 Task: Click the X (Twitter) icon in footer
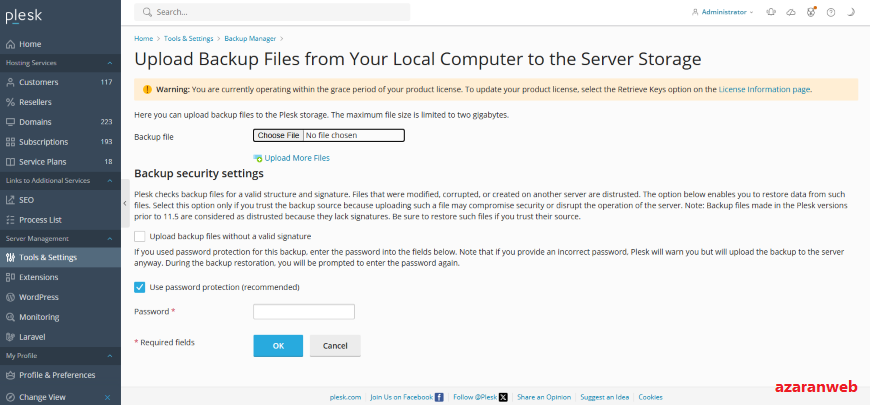coord(503,397)
